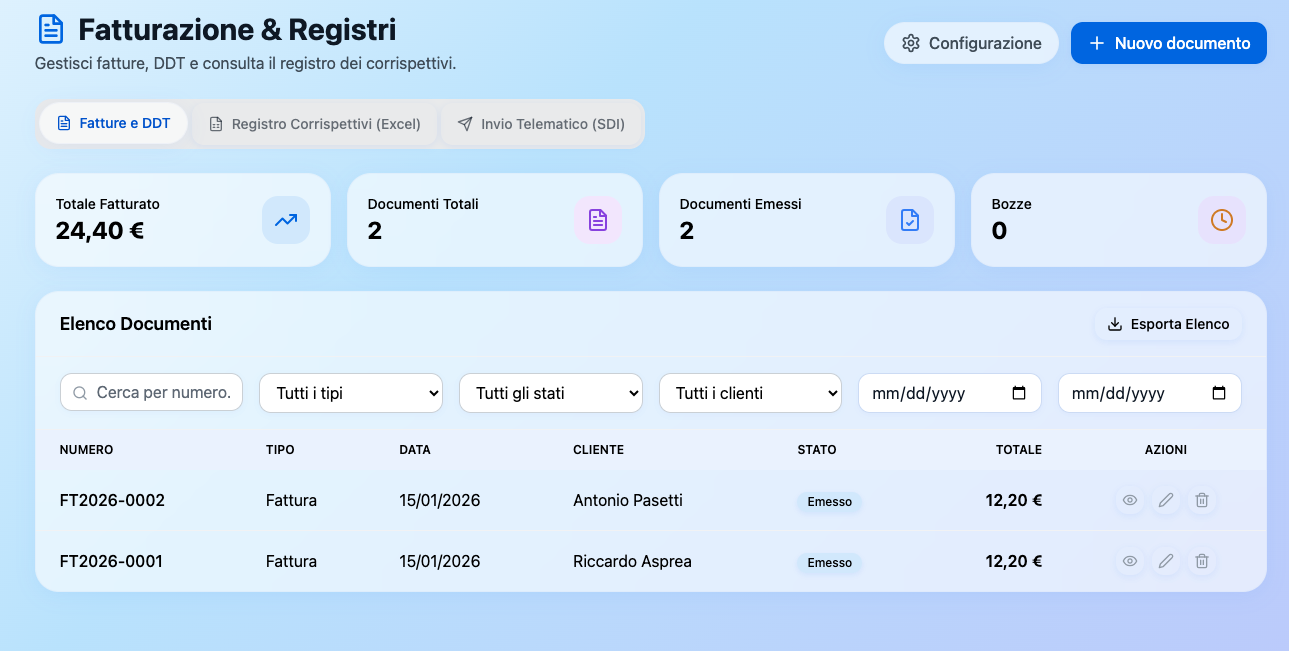Click the clock icon in the Bozze card
The height and width of the screenshot is (651, 1289).
[1222, 220]
